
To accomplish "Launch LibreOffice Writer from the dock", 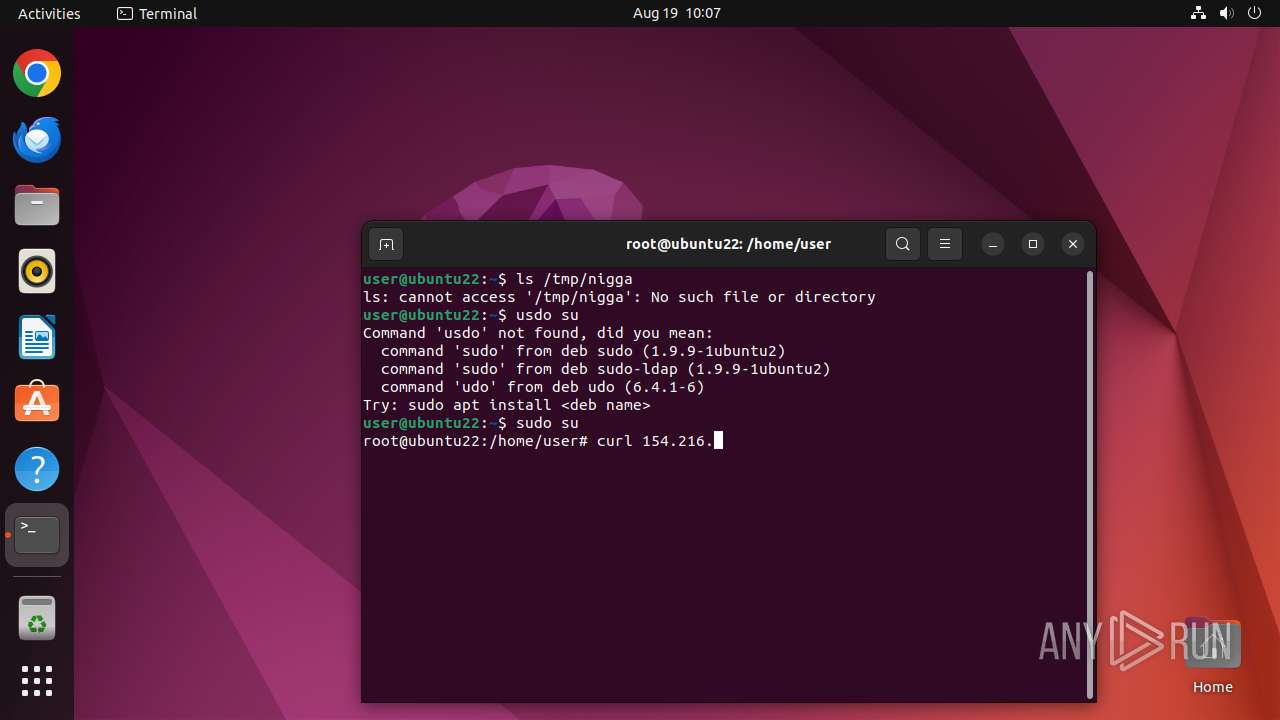I will point(37,337).
